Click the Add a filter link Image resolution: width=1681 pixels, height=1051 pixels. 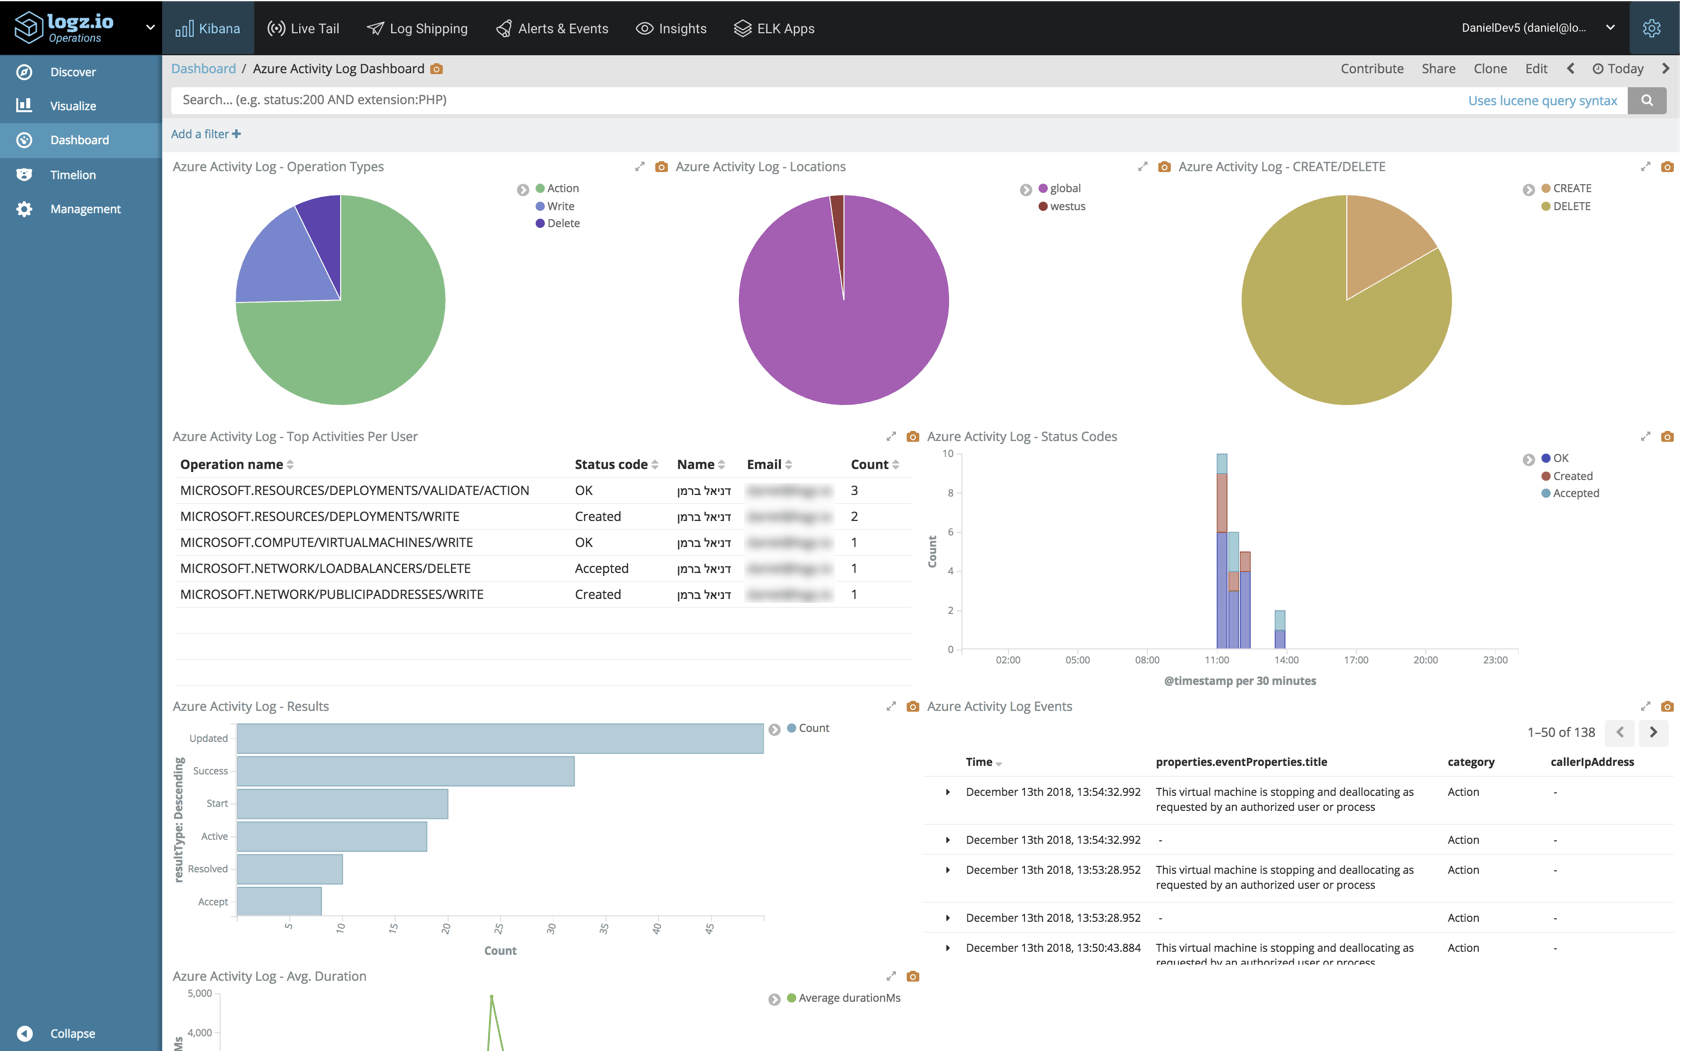pos(206,134)
